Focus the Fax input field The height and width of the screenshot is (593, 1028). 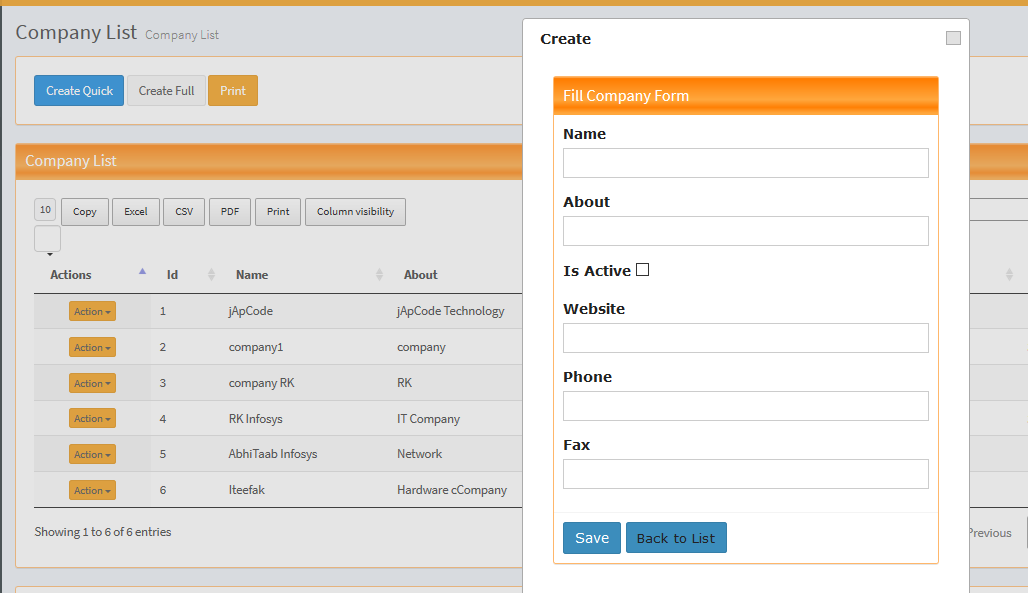tap(745, 474)
